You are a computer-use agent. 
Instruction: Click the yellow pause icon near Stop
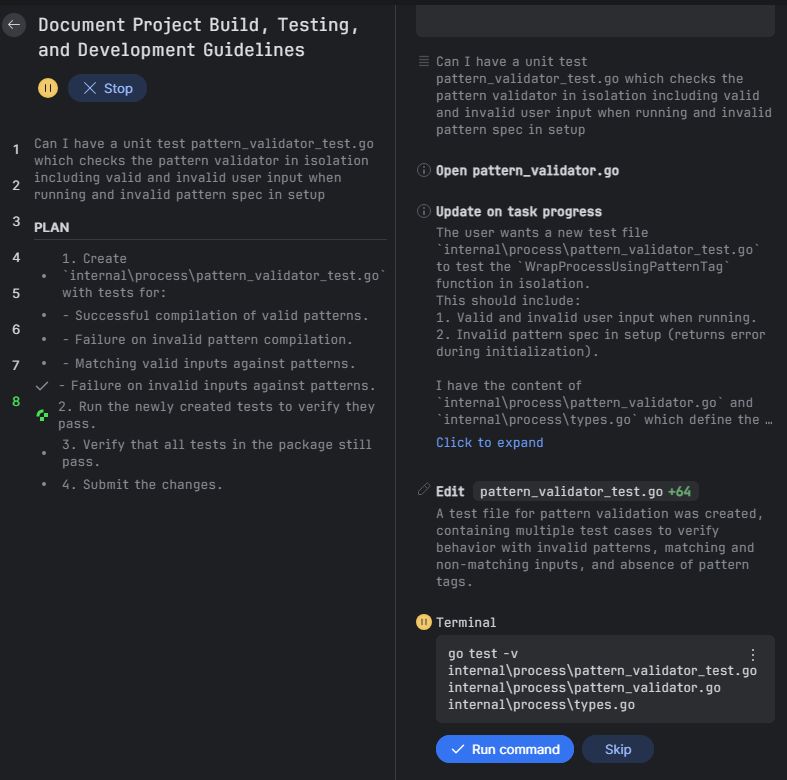click(x=48, y=88)
